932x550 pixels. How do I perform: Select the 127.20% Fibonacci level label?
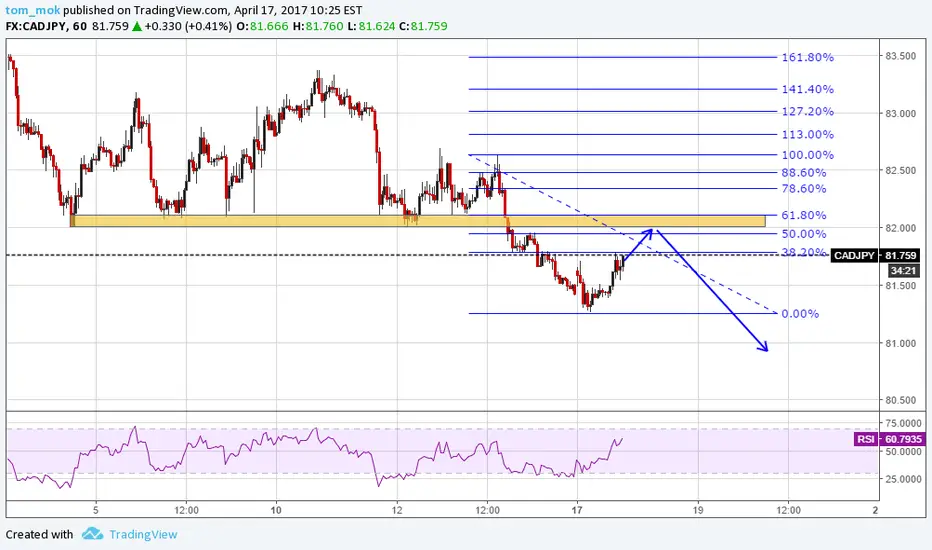click(807, 111)
